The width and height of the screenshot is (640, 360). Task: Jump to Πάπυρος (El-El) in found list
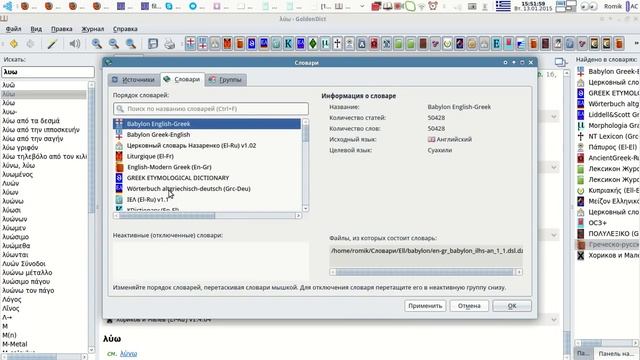[x=607, y=147]
